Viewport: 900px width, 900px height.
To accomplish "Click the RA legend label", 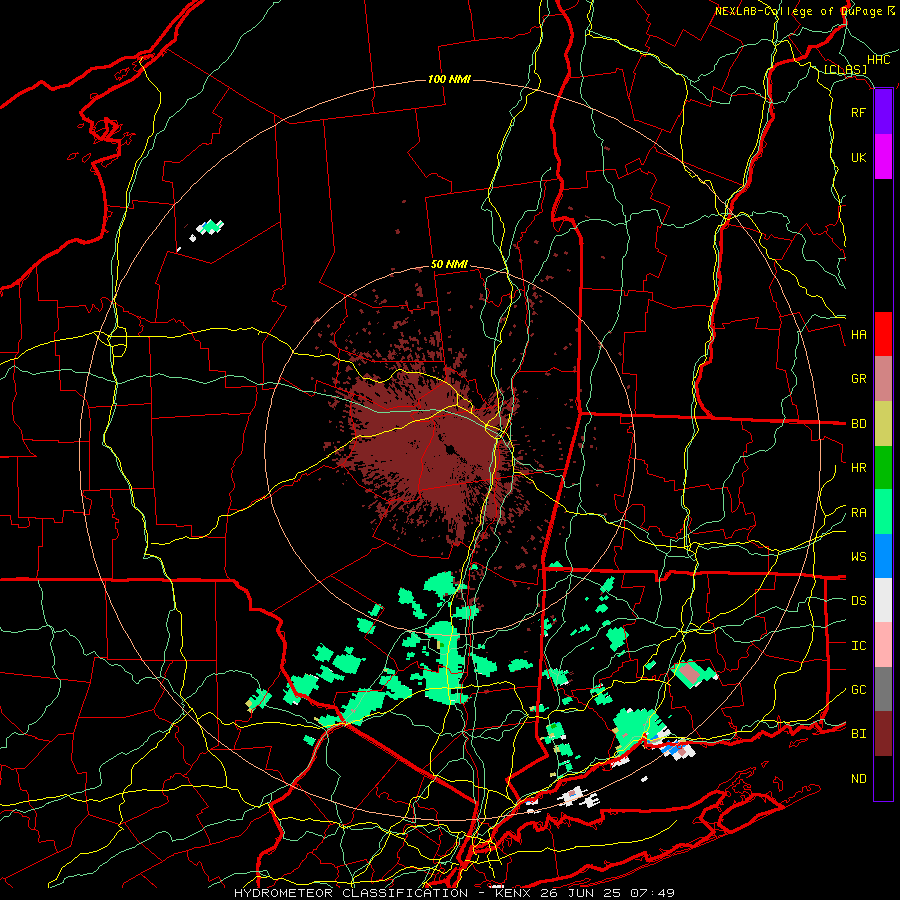I will (x=858, y=513).
